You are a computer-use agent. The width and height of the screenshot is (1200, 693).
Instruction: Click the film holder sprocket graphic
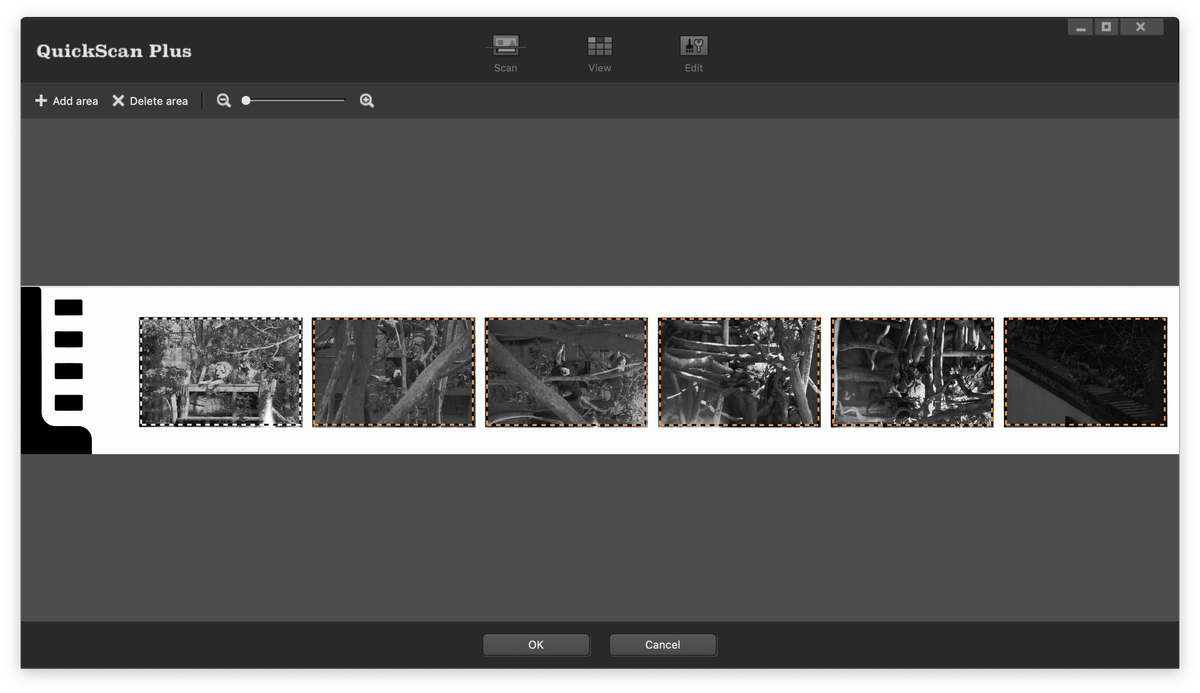click(x=57, y=370)
